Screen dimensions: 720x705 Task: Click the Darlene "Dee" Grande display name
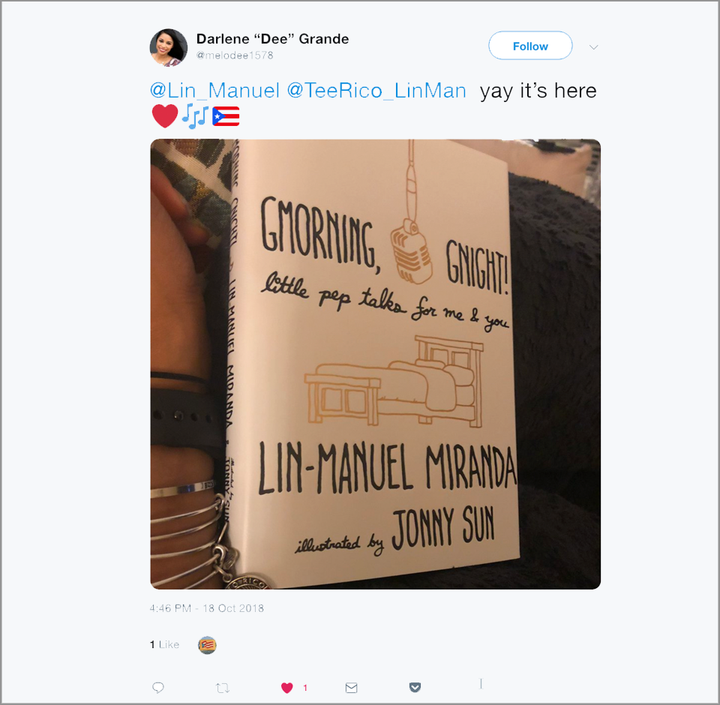click(272, 39)
